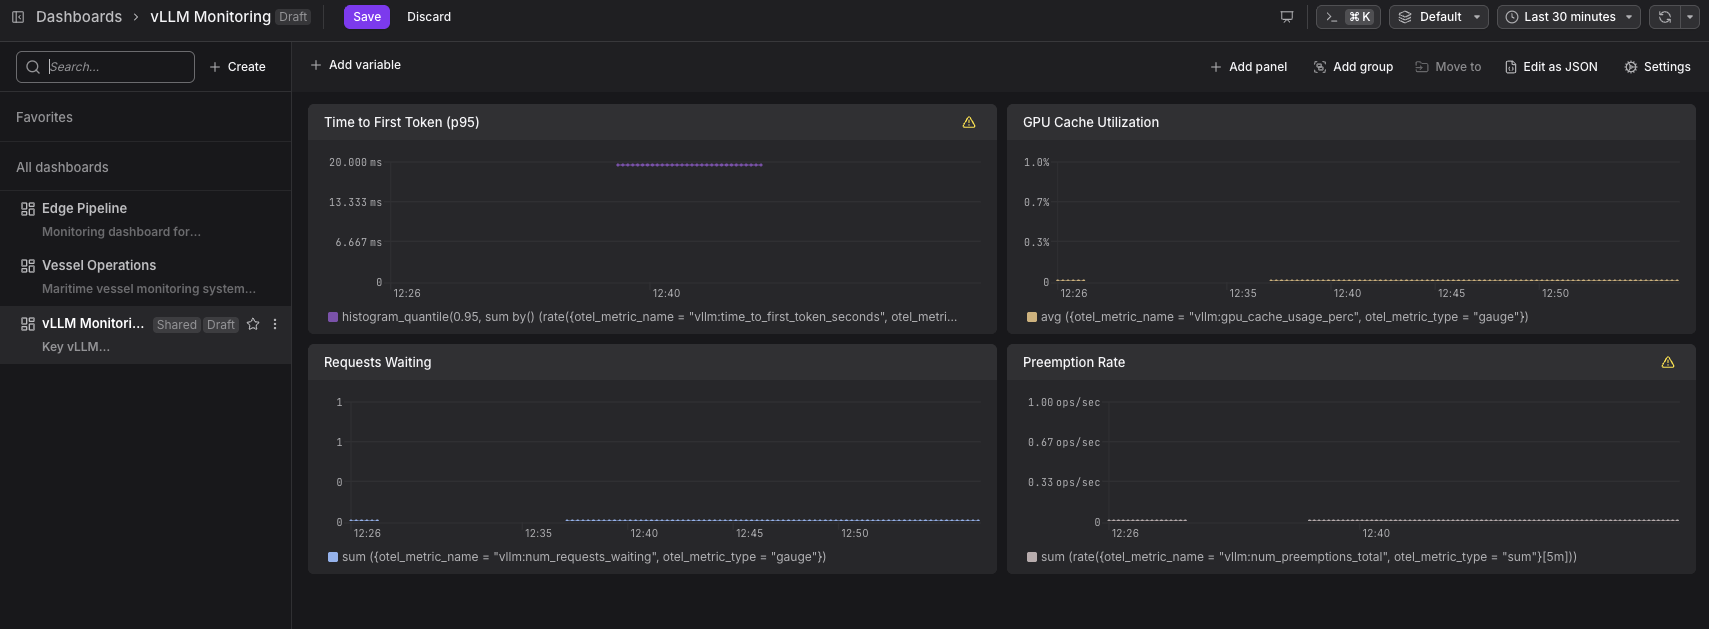This screenshot has width=1709, height=629.
Task: Click the magnifier icon in search box
Action: pos(33,67)
